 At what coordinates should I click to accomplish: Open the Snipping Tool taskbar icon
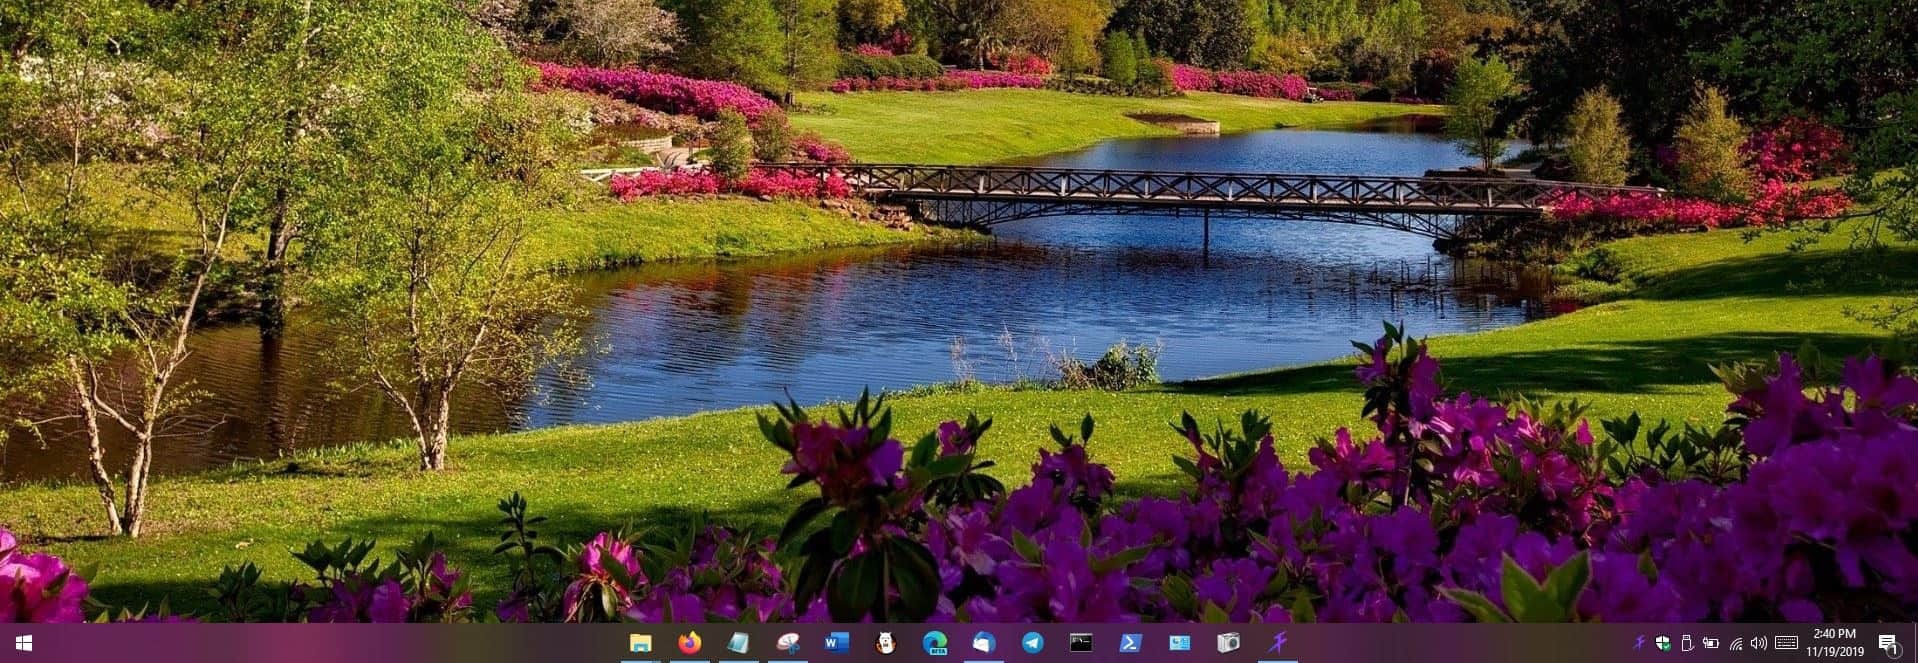(x=787, y=643)
